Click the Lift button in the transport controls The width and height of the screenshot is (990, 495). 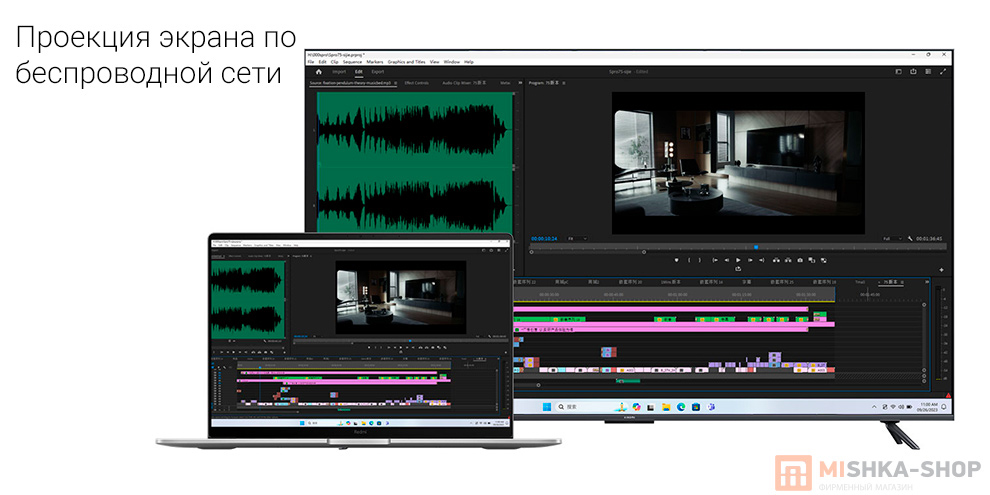coord(775,260)
